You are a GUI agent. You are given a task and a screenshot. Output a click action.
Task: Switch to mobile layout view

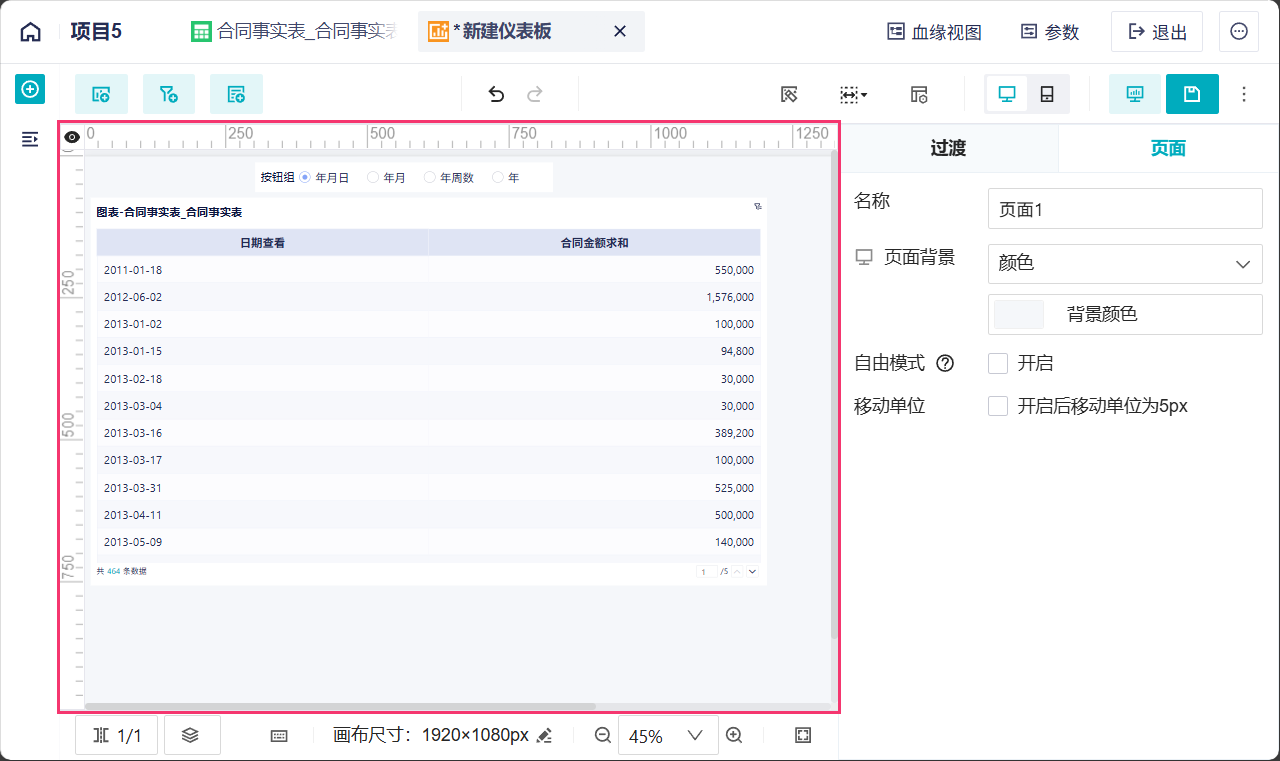pos(1047,94)
